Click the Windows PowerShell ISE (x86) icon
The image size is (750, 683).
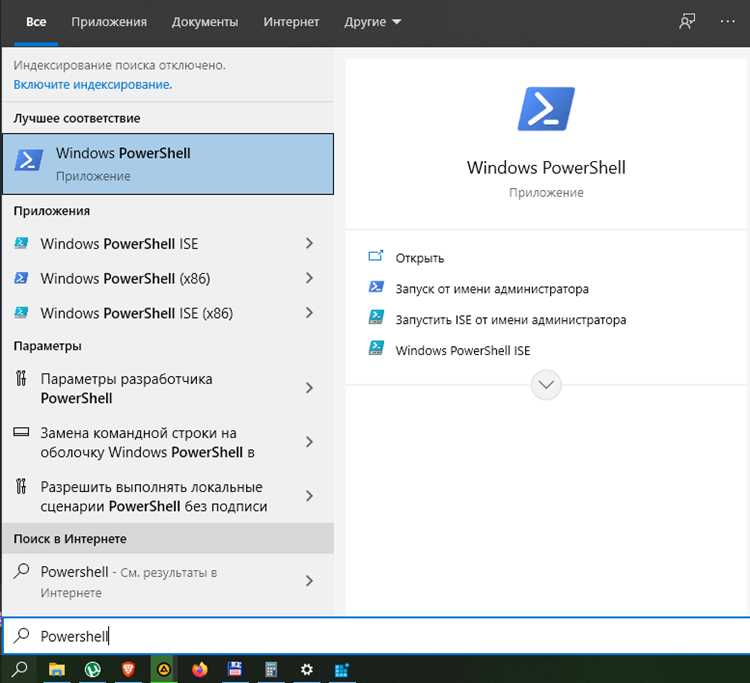(21, 313)
